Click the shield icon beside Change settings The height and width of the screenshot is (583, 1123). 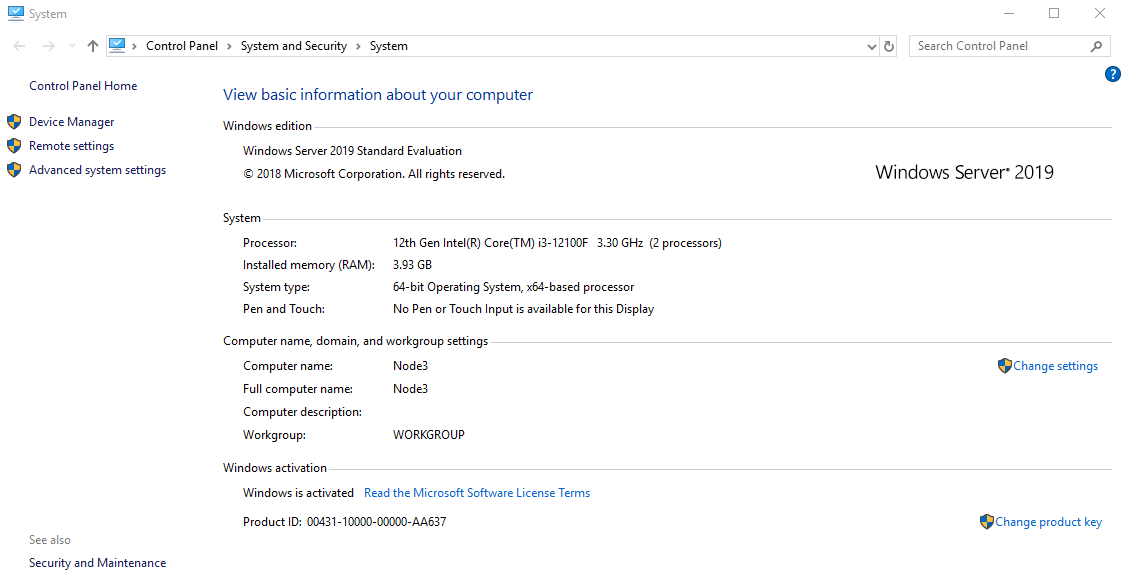[1005, 365]
